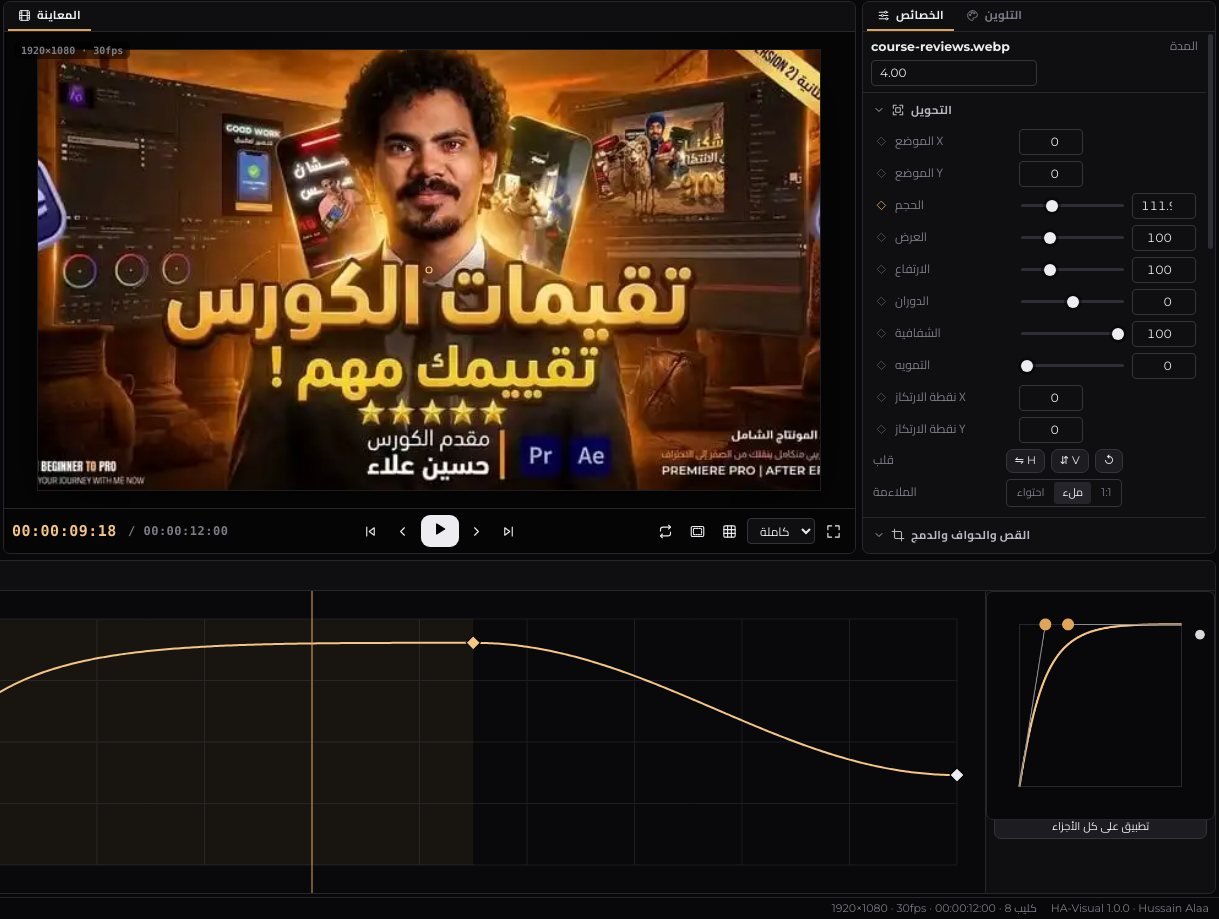Screen dimensions: 1219x919
Task: Click the الارتفاع value field
Action: click(x=1165, y=270)
